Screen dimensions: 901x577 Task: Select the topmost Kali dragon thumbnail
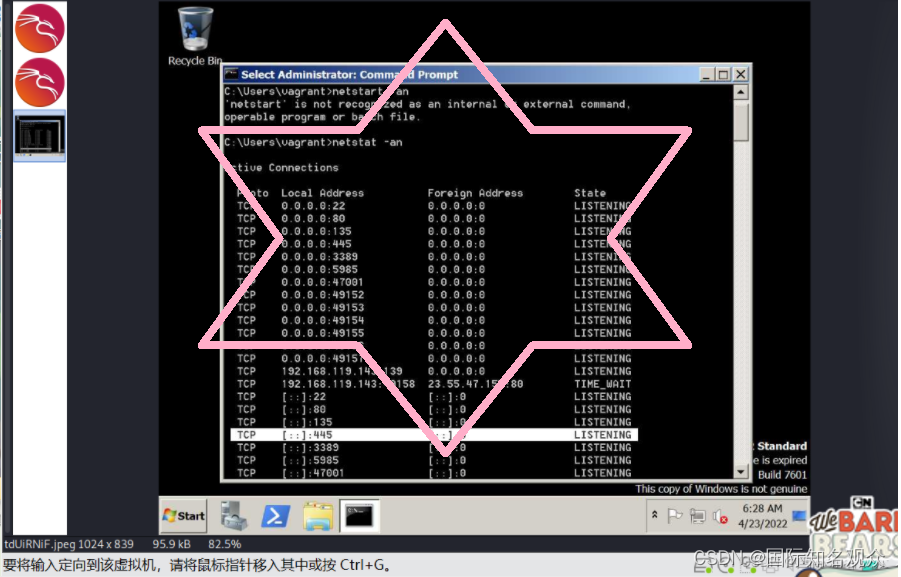[40, 28]
